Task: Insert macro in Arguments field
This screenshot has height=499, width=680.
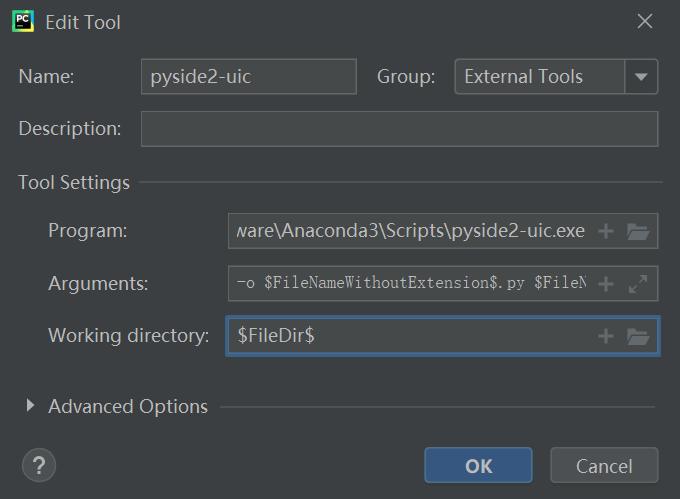Action: pos(605,284)
